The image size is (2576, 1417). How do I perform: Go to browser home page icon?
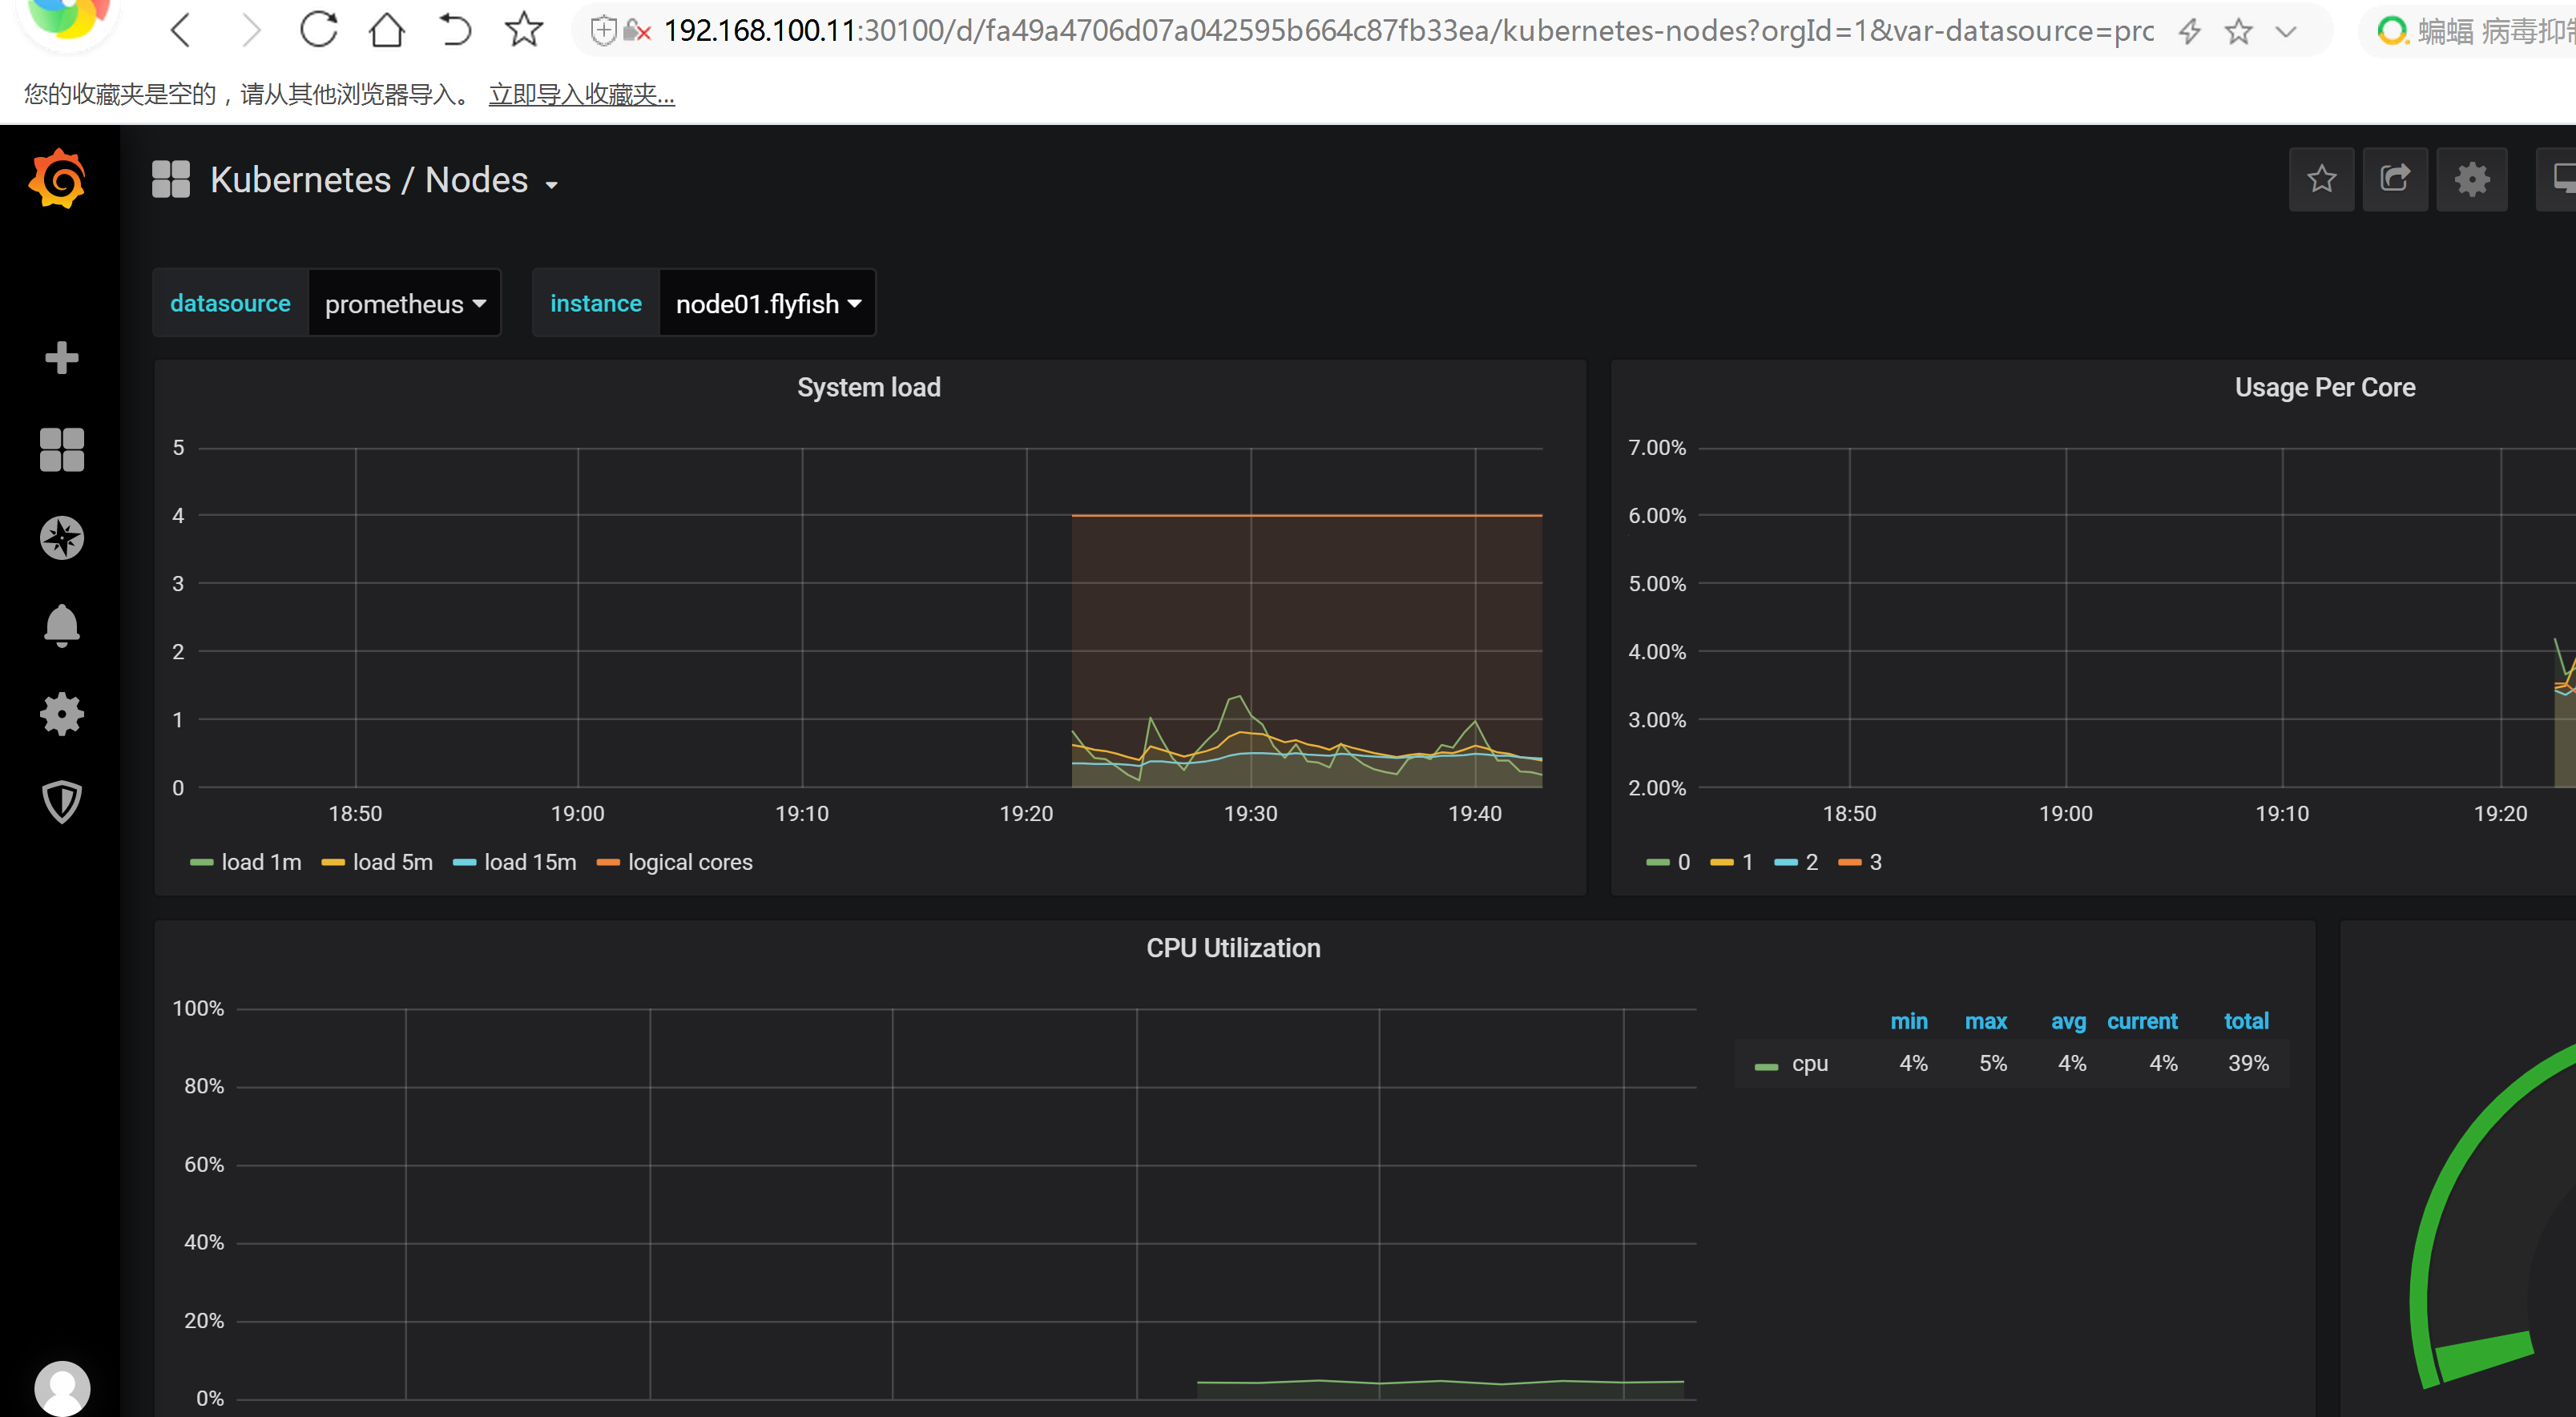click(x=387, y=30)
